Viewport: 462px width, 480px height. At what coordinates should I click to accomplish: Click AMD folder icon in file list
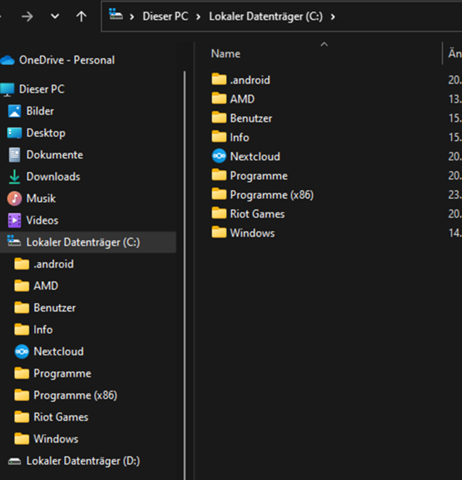pos(219,98)
